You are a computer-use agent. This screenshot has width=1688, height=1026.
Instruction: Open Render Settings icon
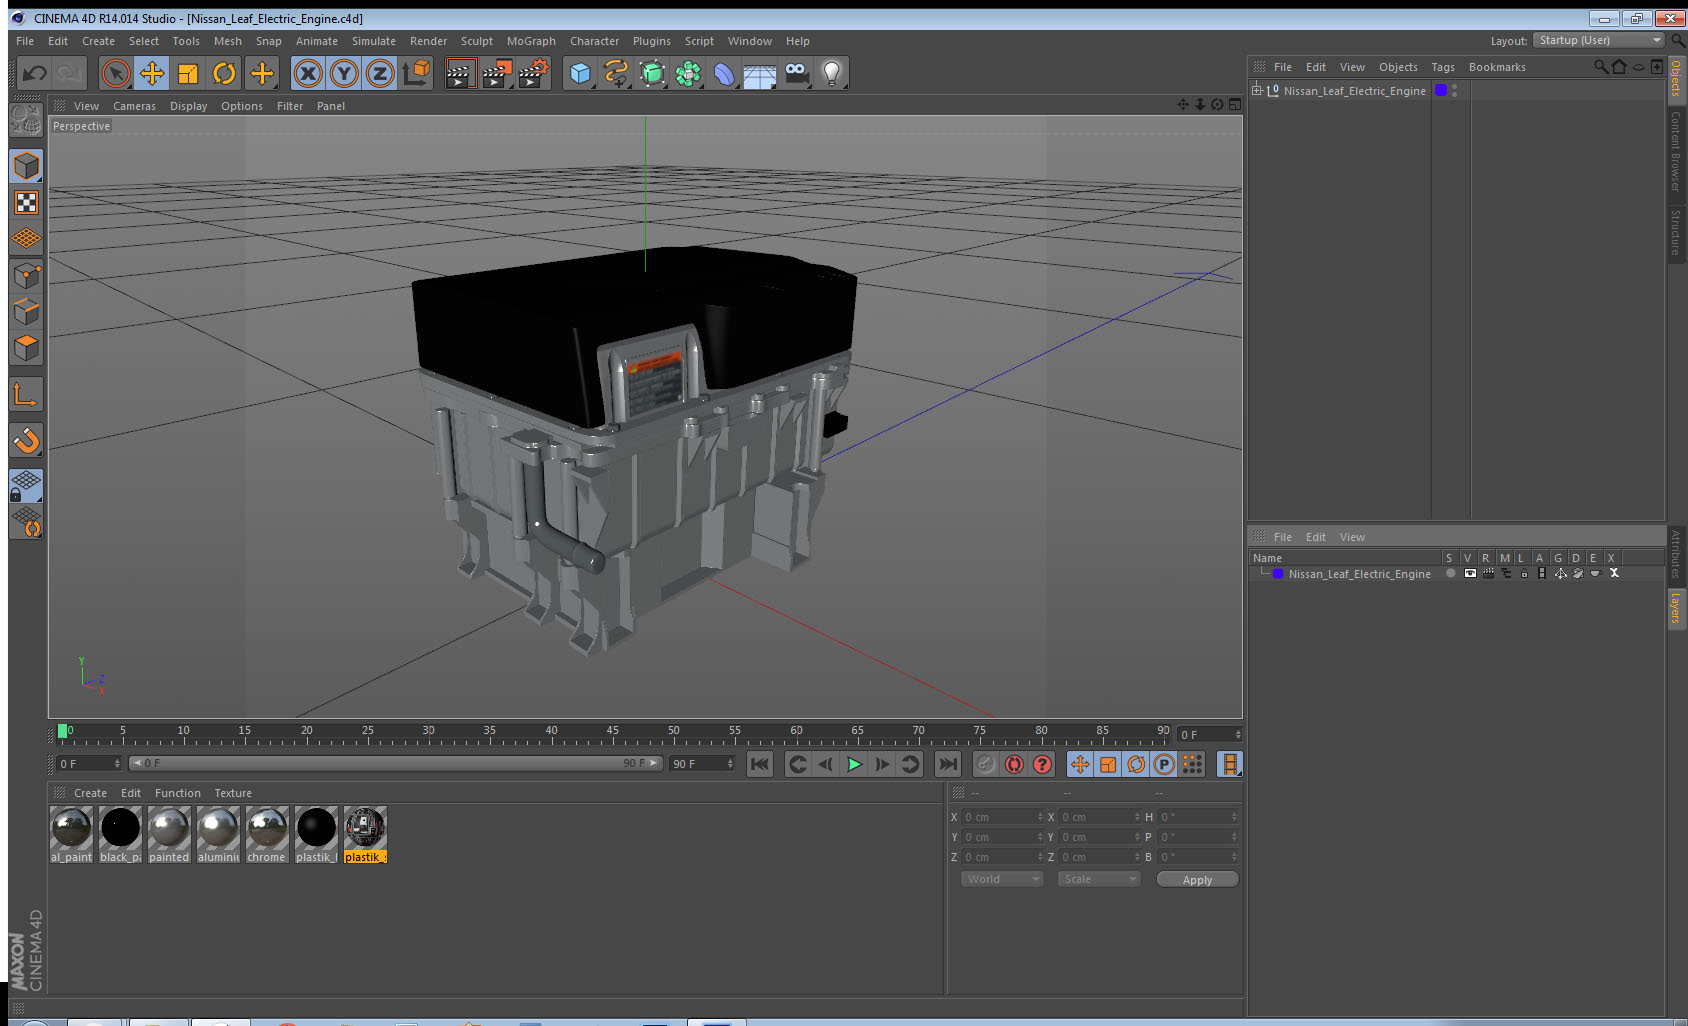pos(533,73)
